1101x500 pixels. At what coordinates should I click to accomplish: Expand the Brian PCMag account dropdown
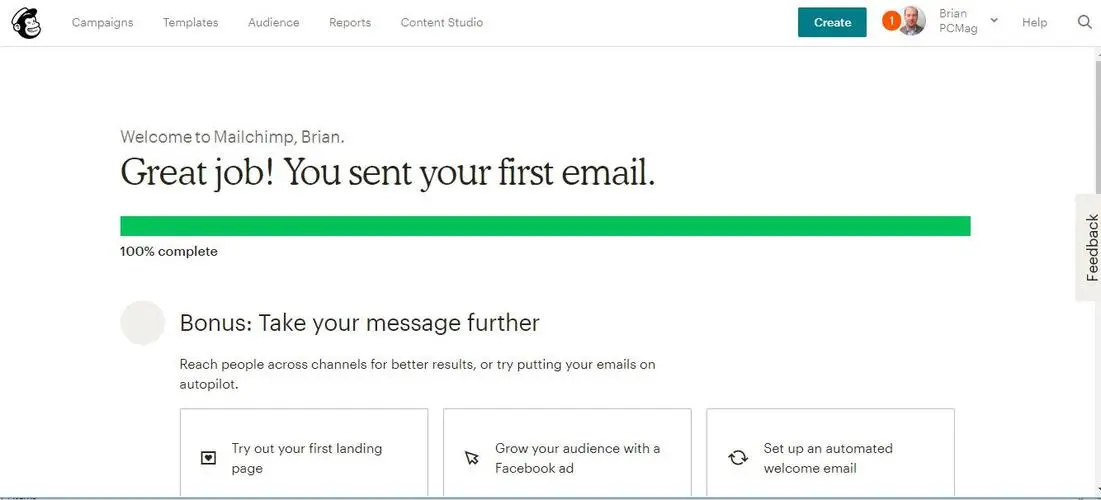pyautogui.click(x=994, y=20)
